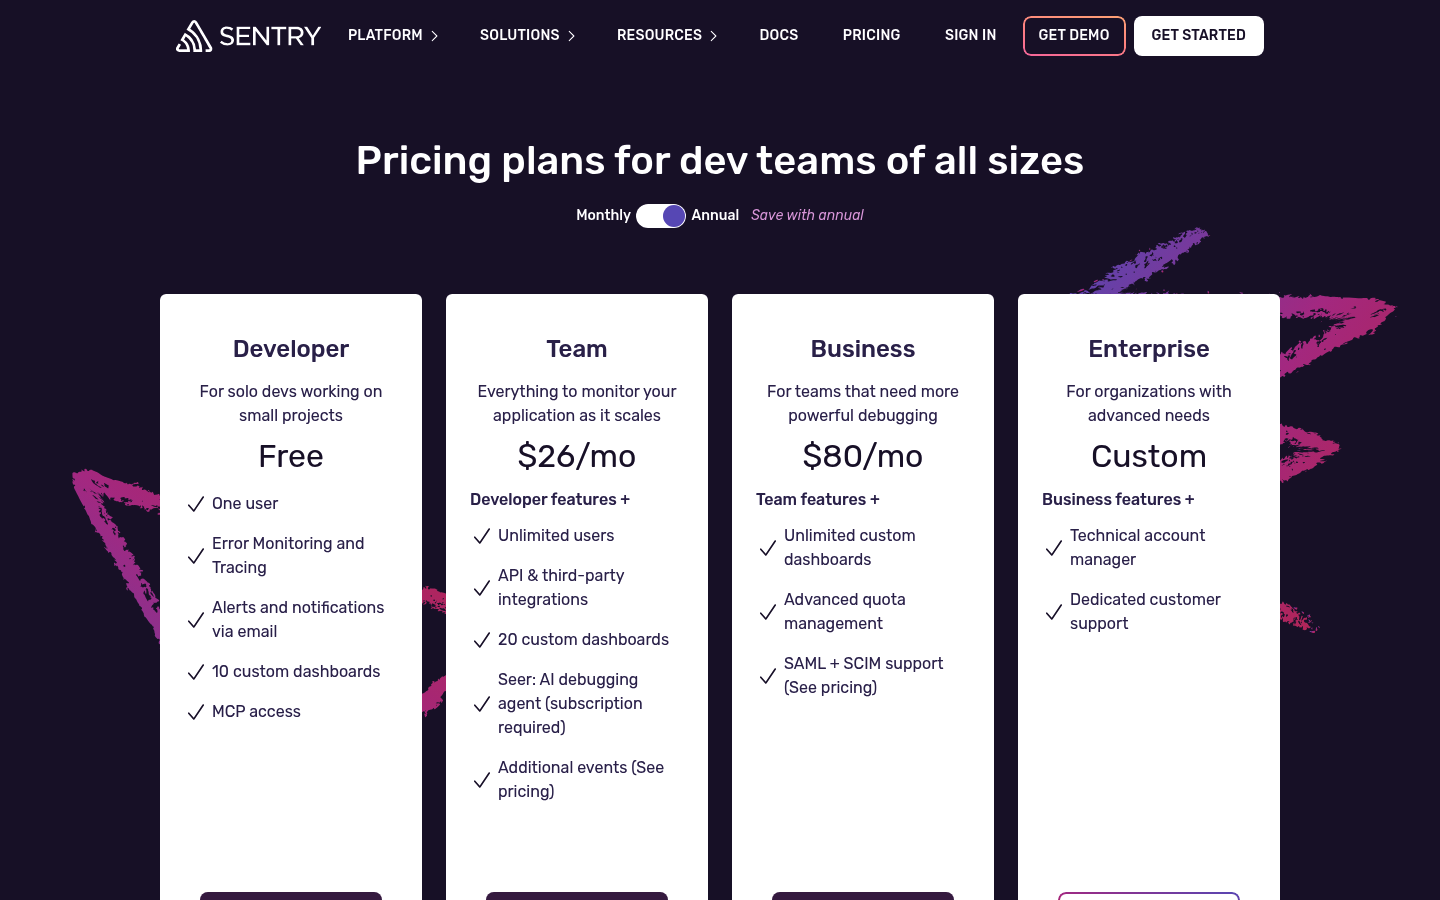The image size is (1440, 900).
Task: Click checkmark beside 'Unlimited users'
Action: tap(482, 536)
